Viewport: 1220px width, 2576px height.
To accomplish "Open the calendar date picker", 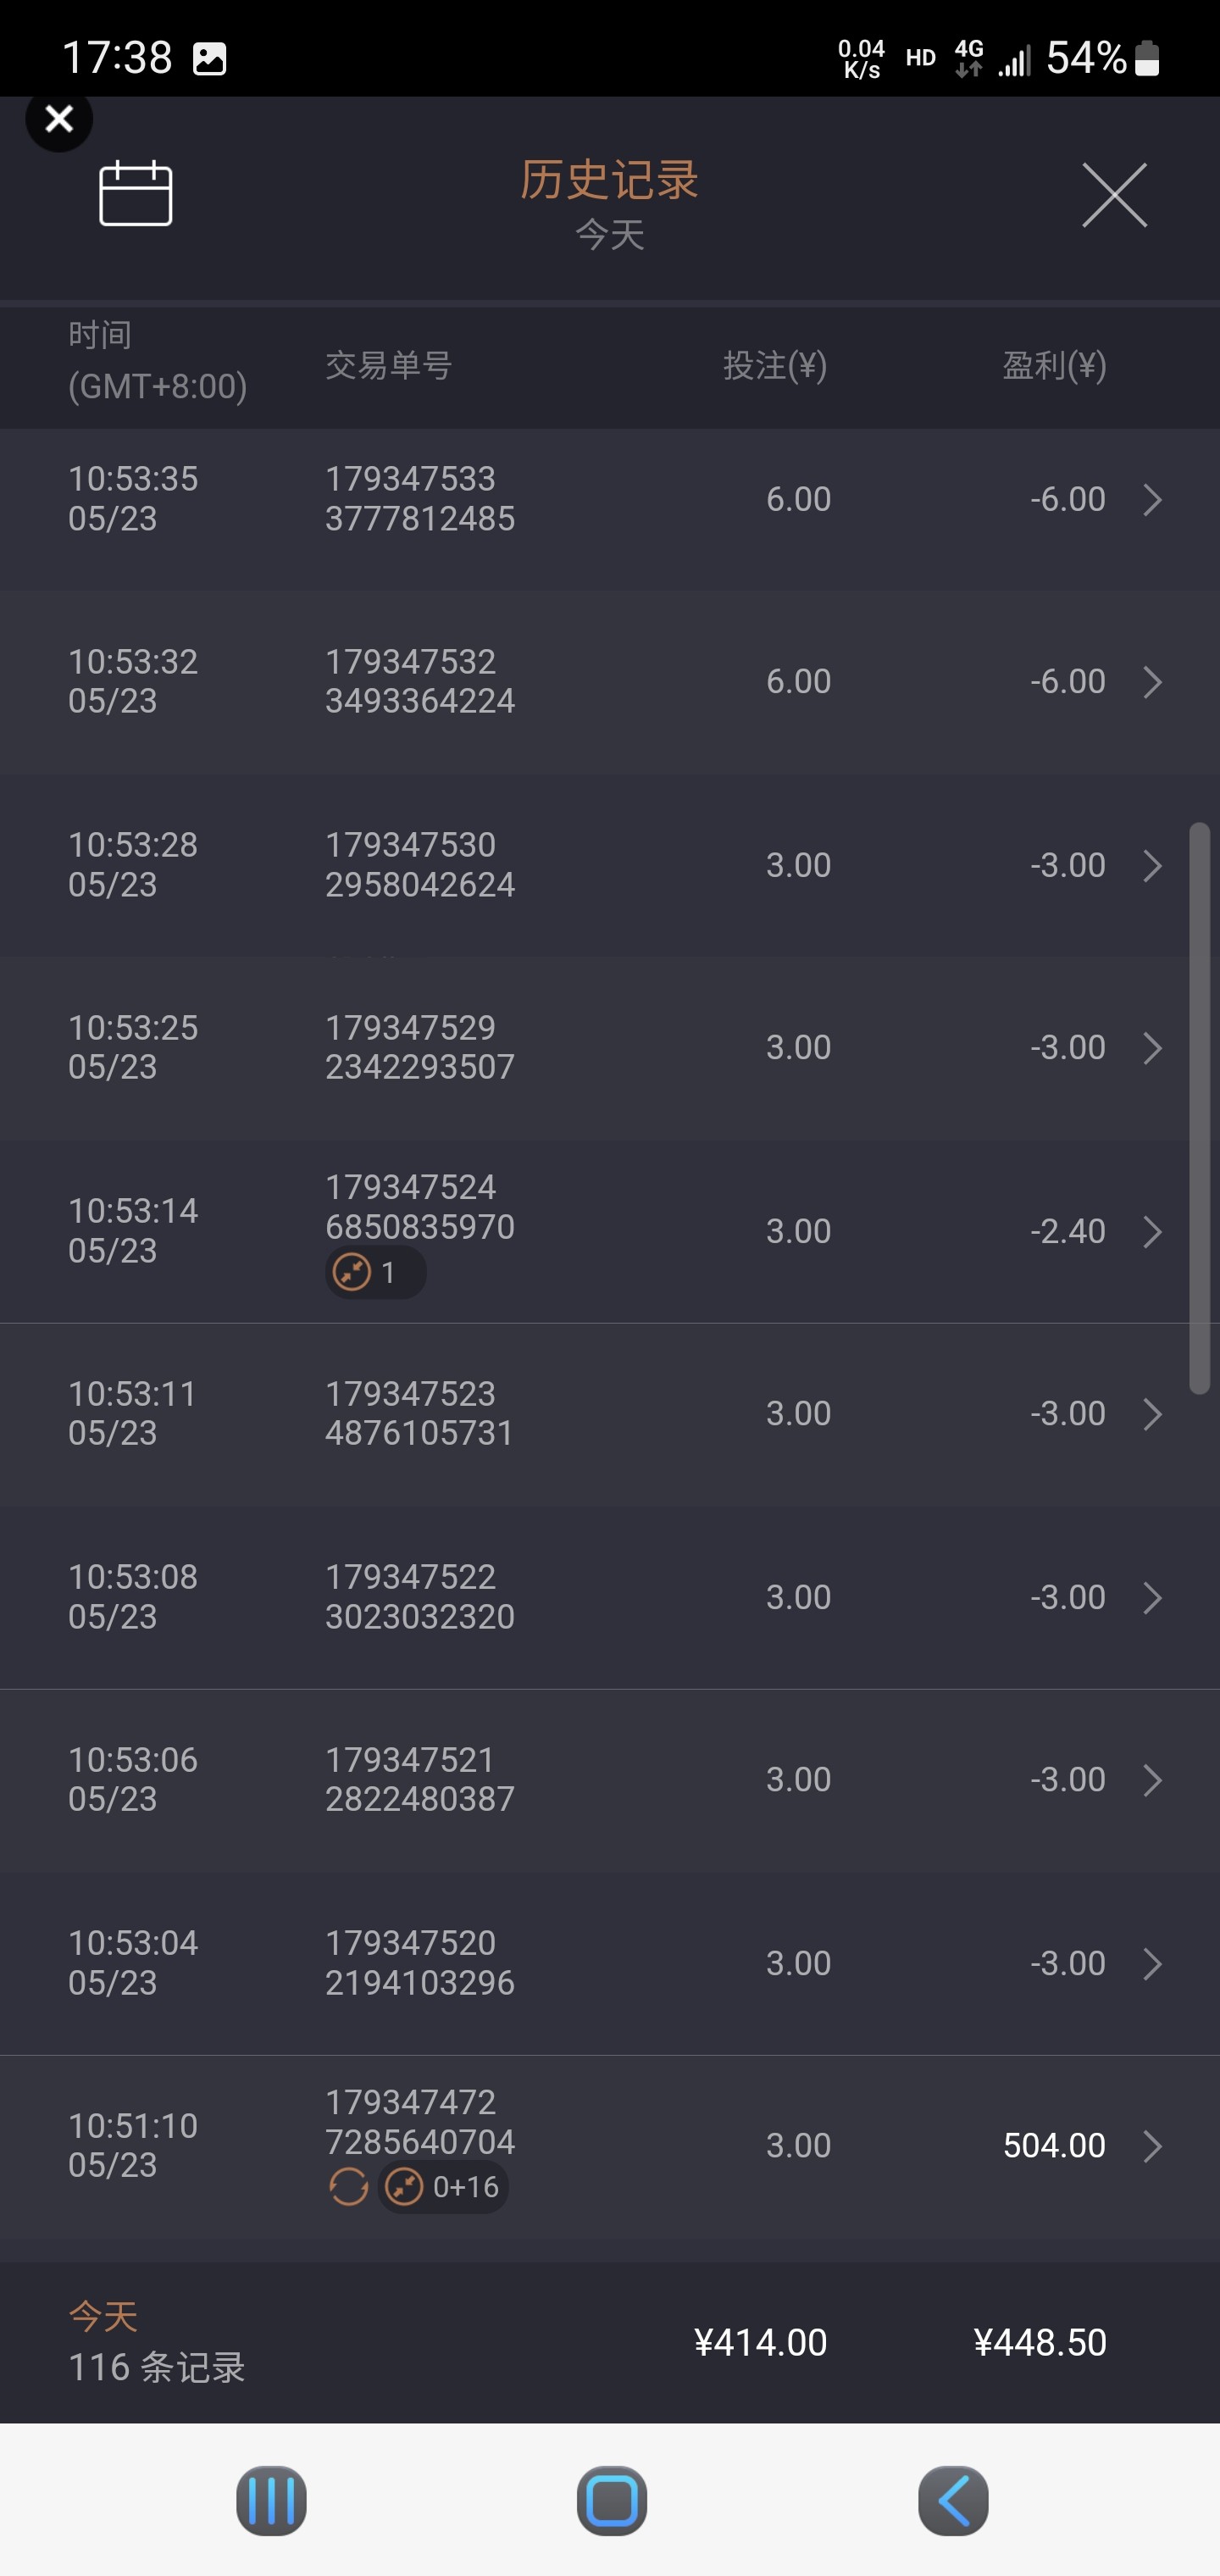I will click(x=135, y=193).
